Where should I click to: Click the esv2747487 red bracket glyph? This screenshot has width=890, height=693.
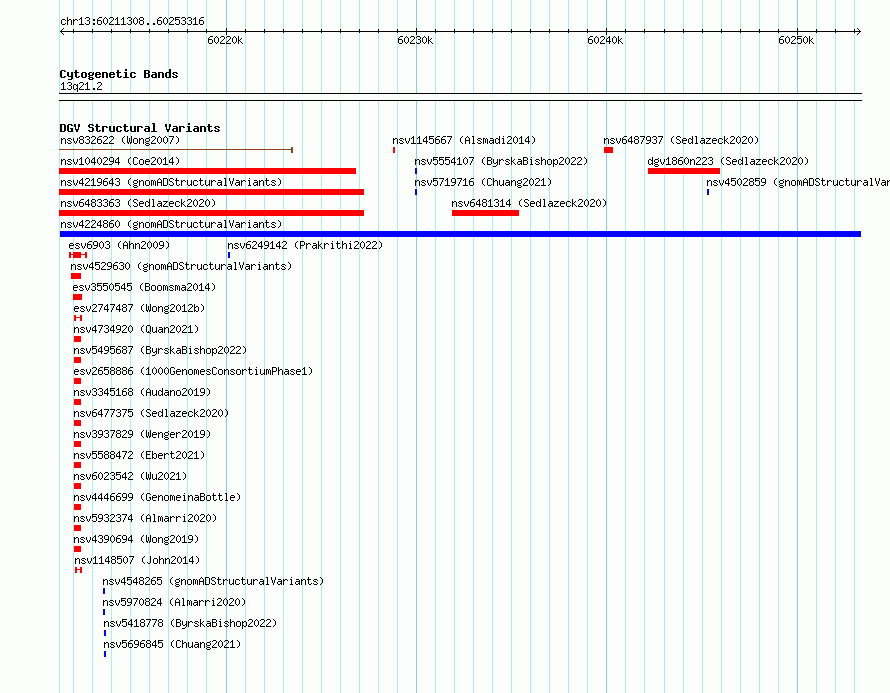coord(78,318)
